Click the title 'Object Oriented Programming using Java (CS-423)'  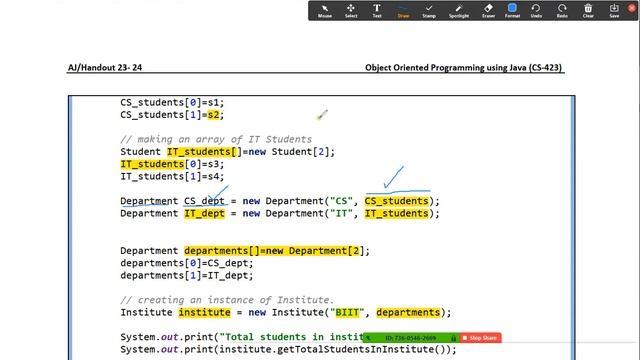[463, 68]
